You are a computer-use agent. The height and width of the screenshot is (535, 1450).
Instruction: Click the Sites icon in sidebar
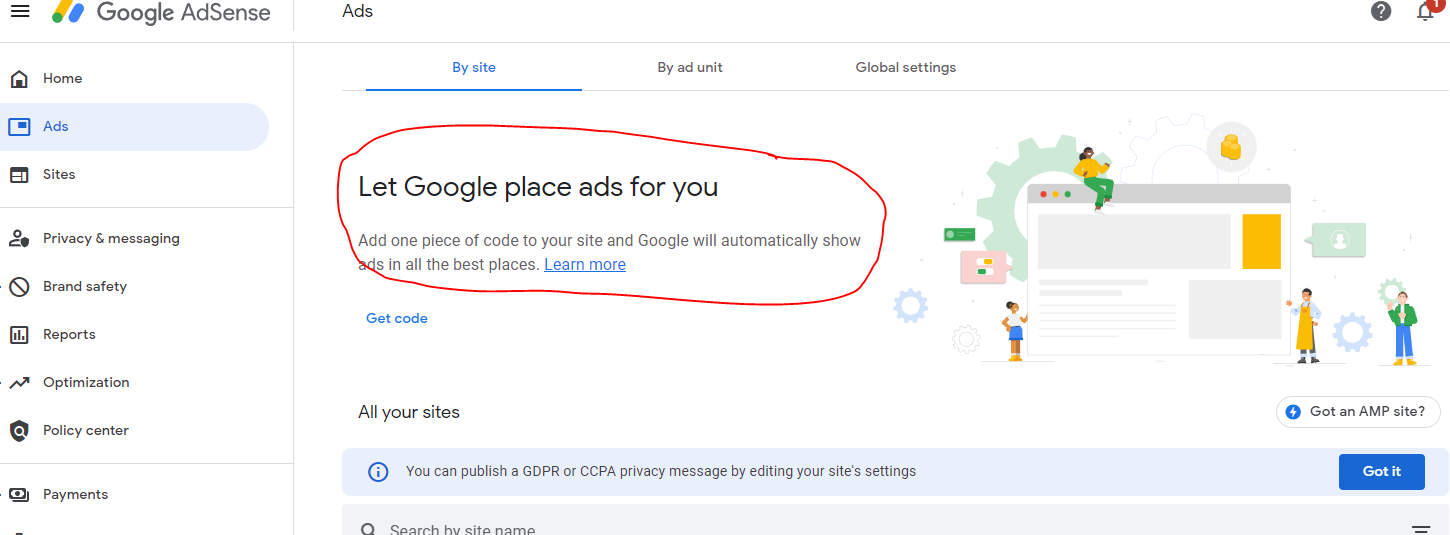click(19, 175)
